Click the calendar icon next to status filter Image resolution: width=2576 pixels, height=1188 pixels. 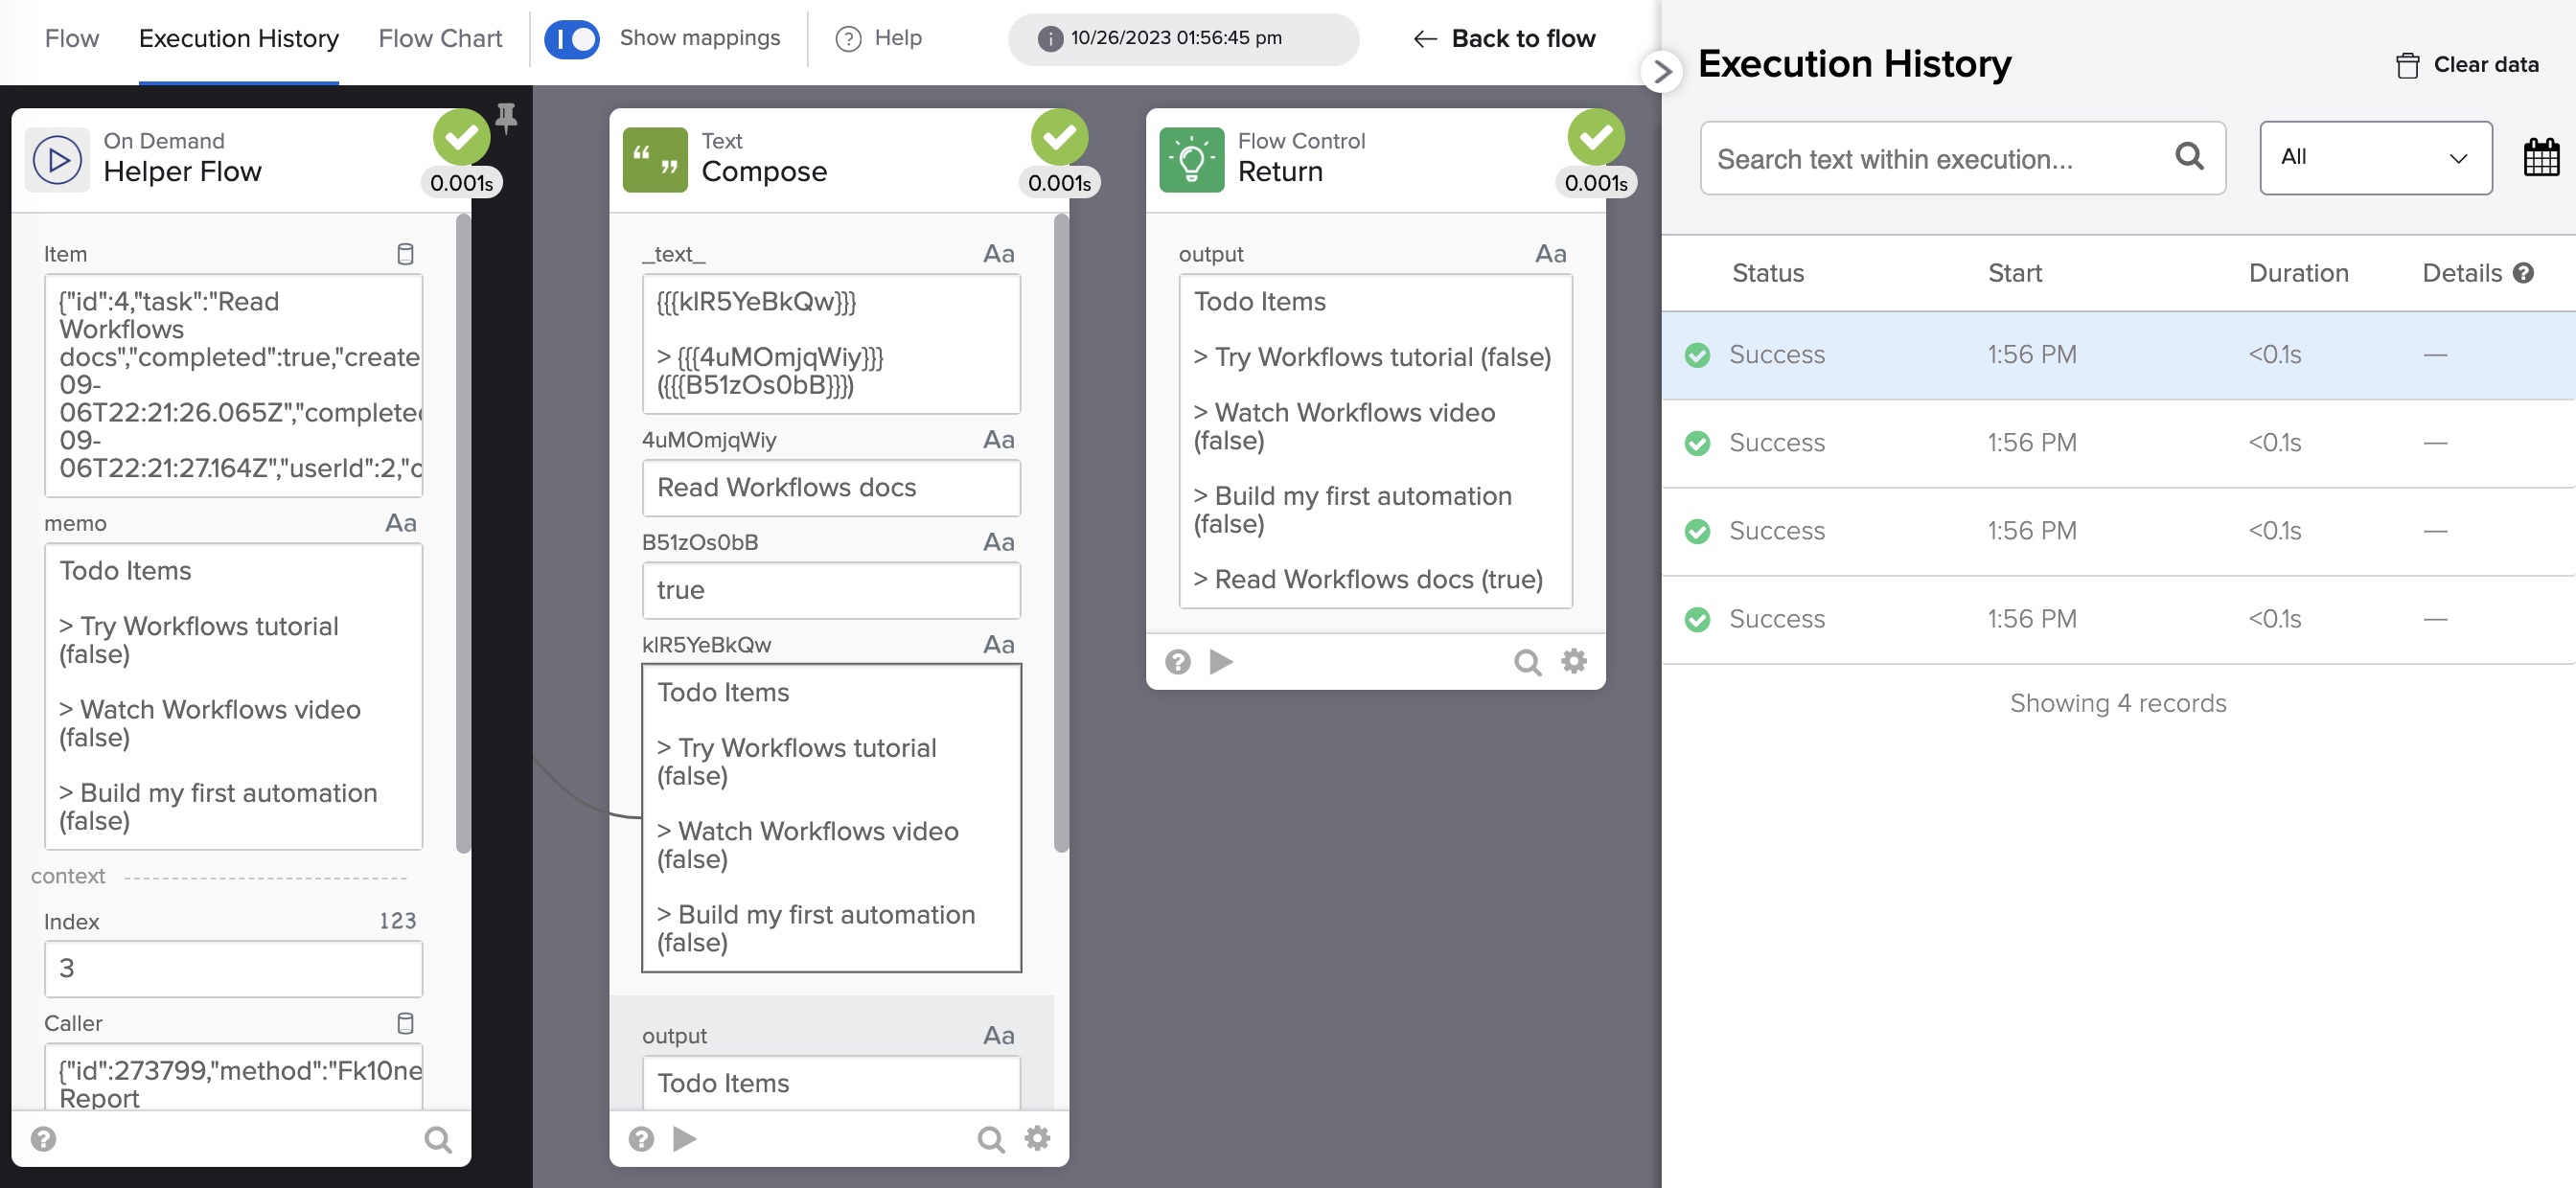[2541, 158]
